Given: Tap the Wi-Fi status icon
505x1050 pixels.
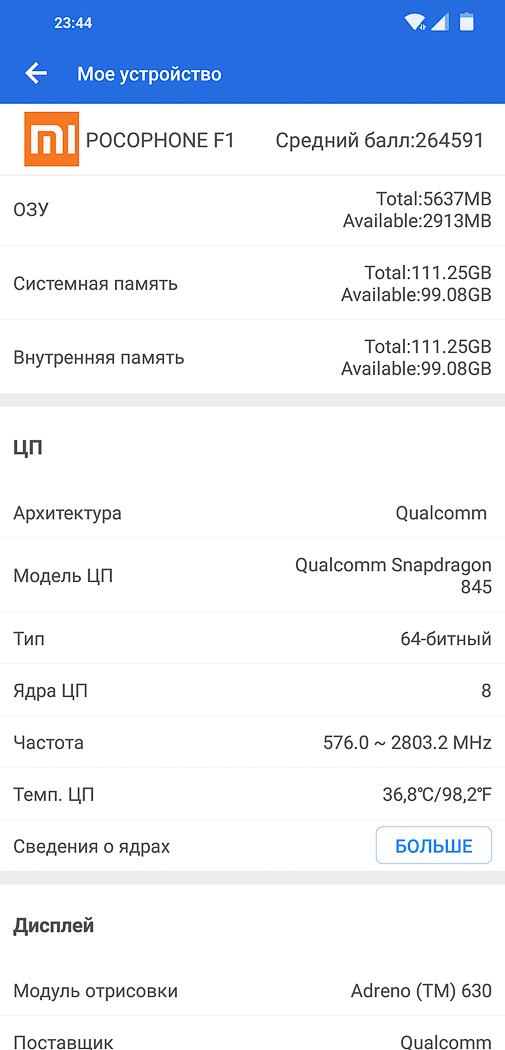Looking at the screenshot, I should point(415,22).
